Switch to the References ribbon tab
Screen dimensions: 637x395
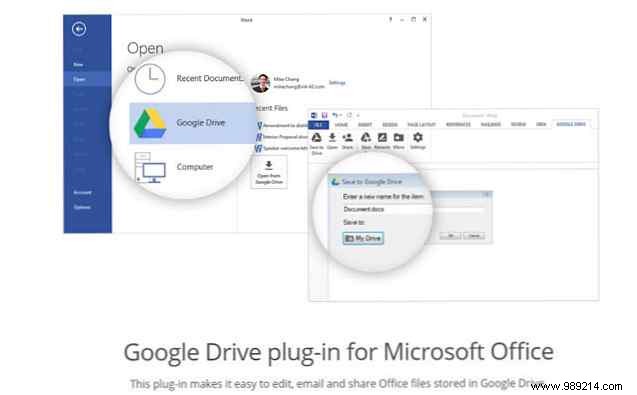458,125
